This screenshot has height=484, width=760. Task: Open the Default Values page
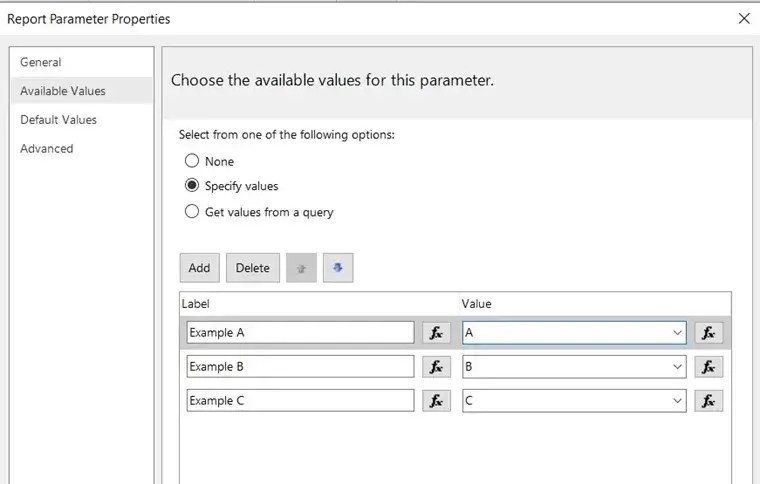(x=58, y=120)
